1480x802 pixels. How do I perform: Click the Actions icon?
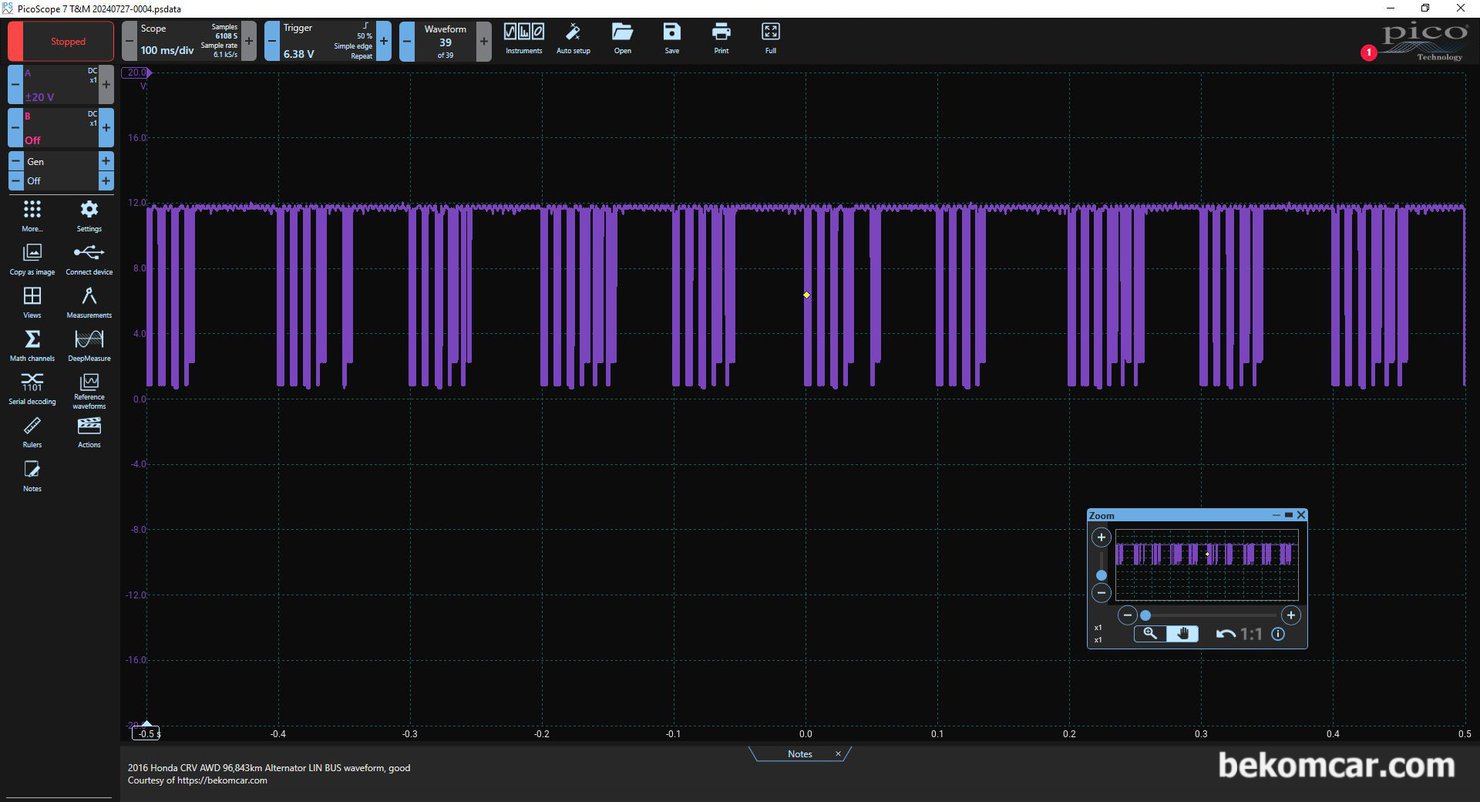(89, 428)
